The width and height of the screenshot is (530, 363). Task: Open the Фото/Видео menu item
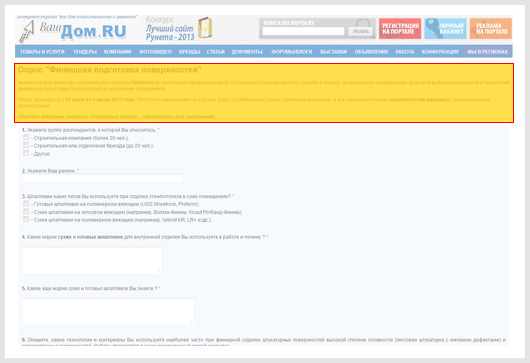click(x=155, y=52)
